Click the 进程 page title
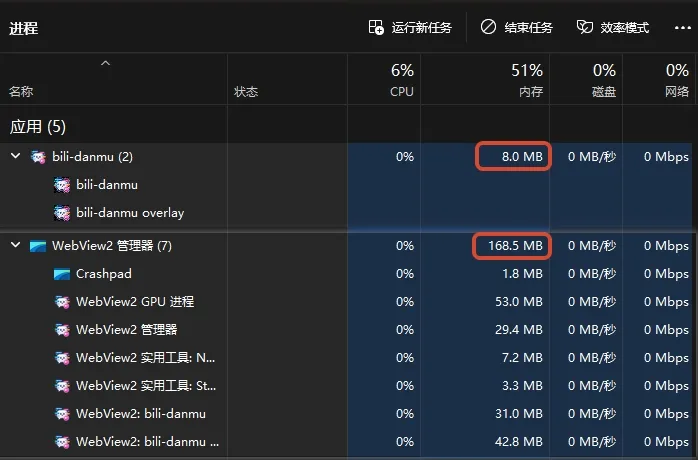 tap(24, 28)
